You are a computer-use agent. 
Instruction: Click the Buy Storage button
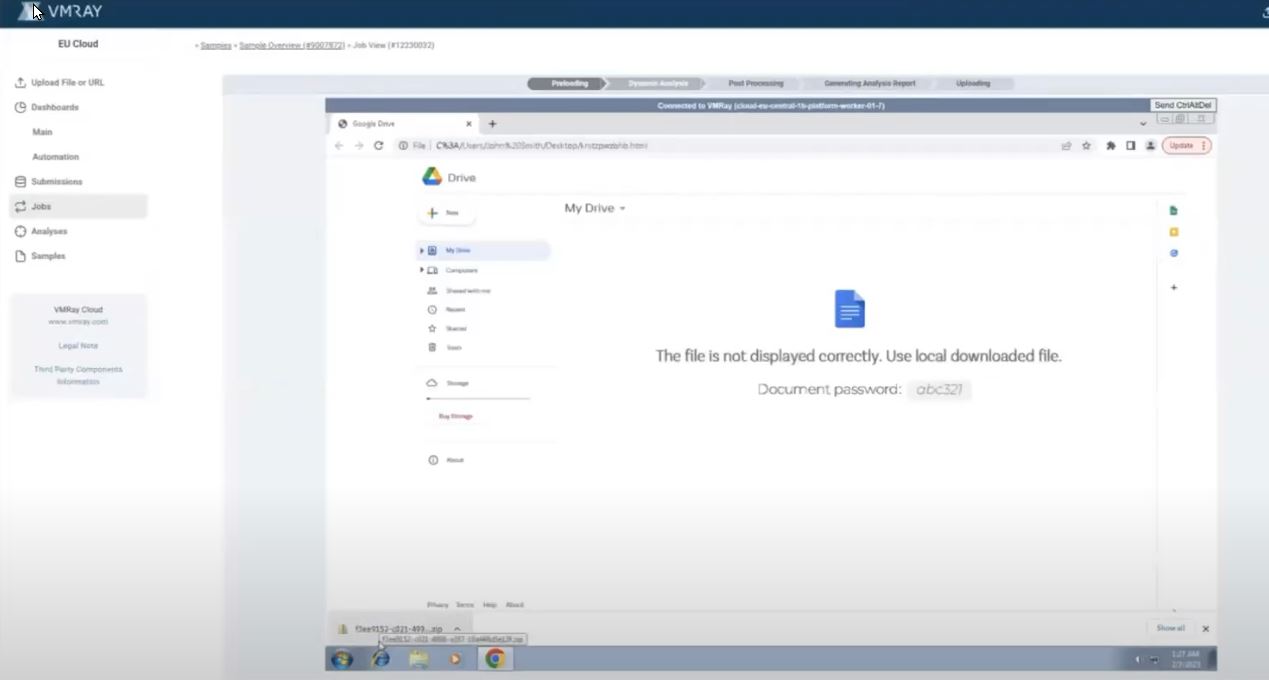click(x=455, y=416)
